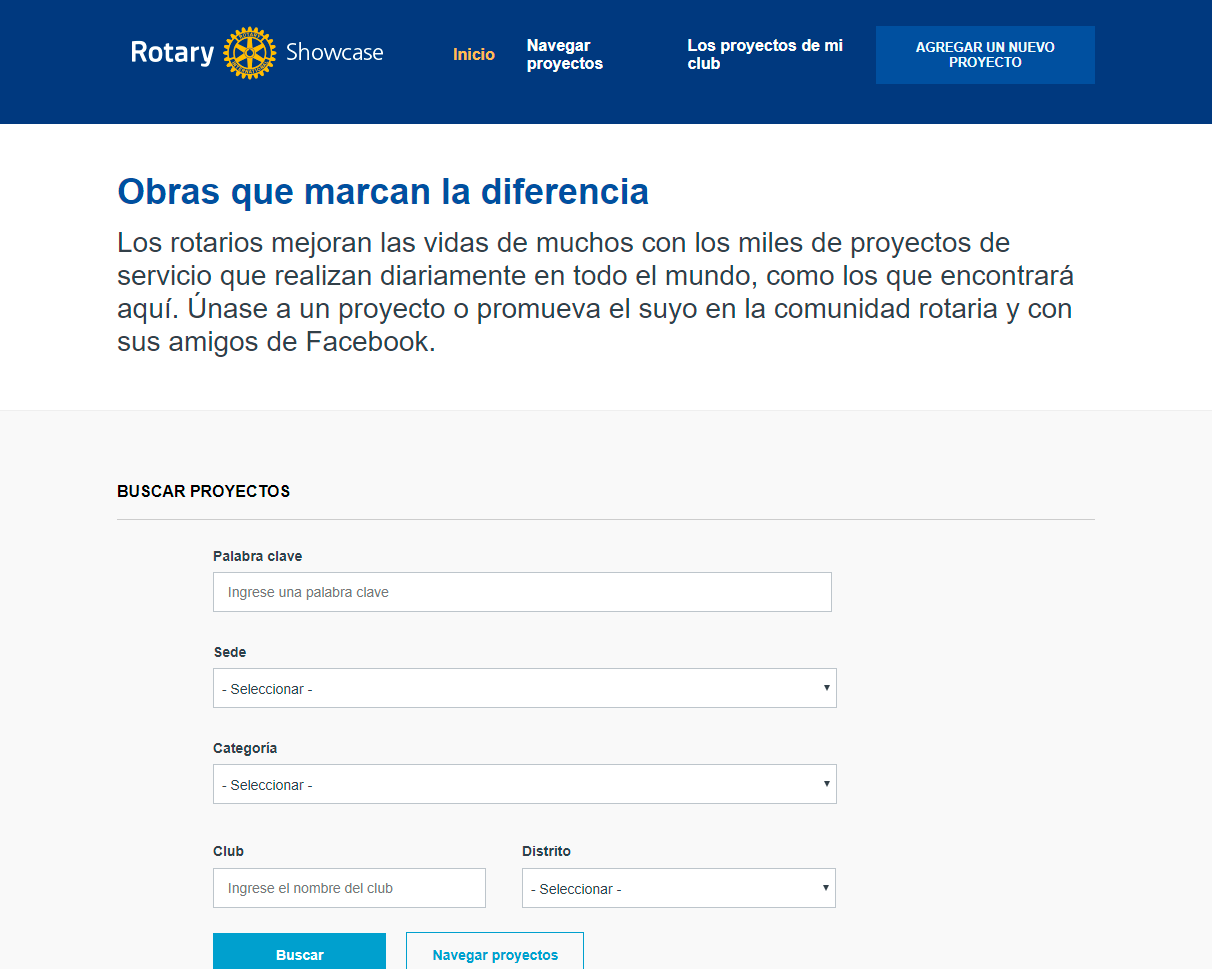
Task: Expand the Categoría dropdown
Action: tap(525, 784)
